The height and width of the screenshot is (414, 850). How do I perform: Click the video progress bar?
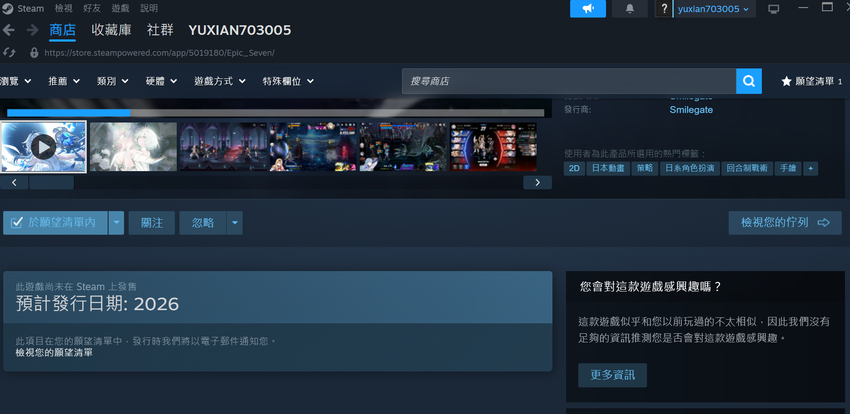[275, 113]
